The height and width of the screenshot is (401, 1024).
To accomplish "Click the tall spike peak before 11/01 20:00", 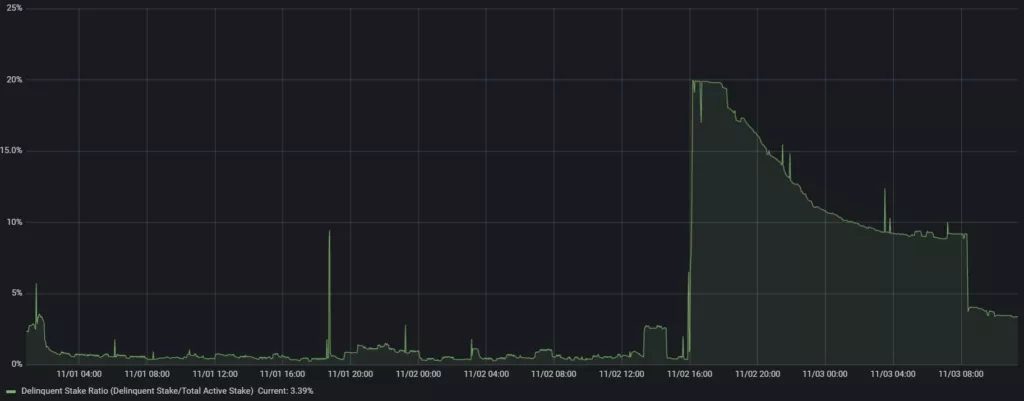I will pos(329,232).
